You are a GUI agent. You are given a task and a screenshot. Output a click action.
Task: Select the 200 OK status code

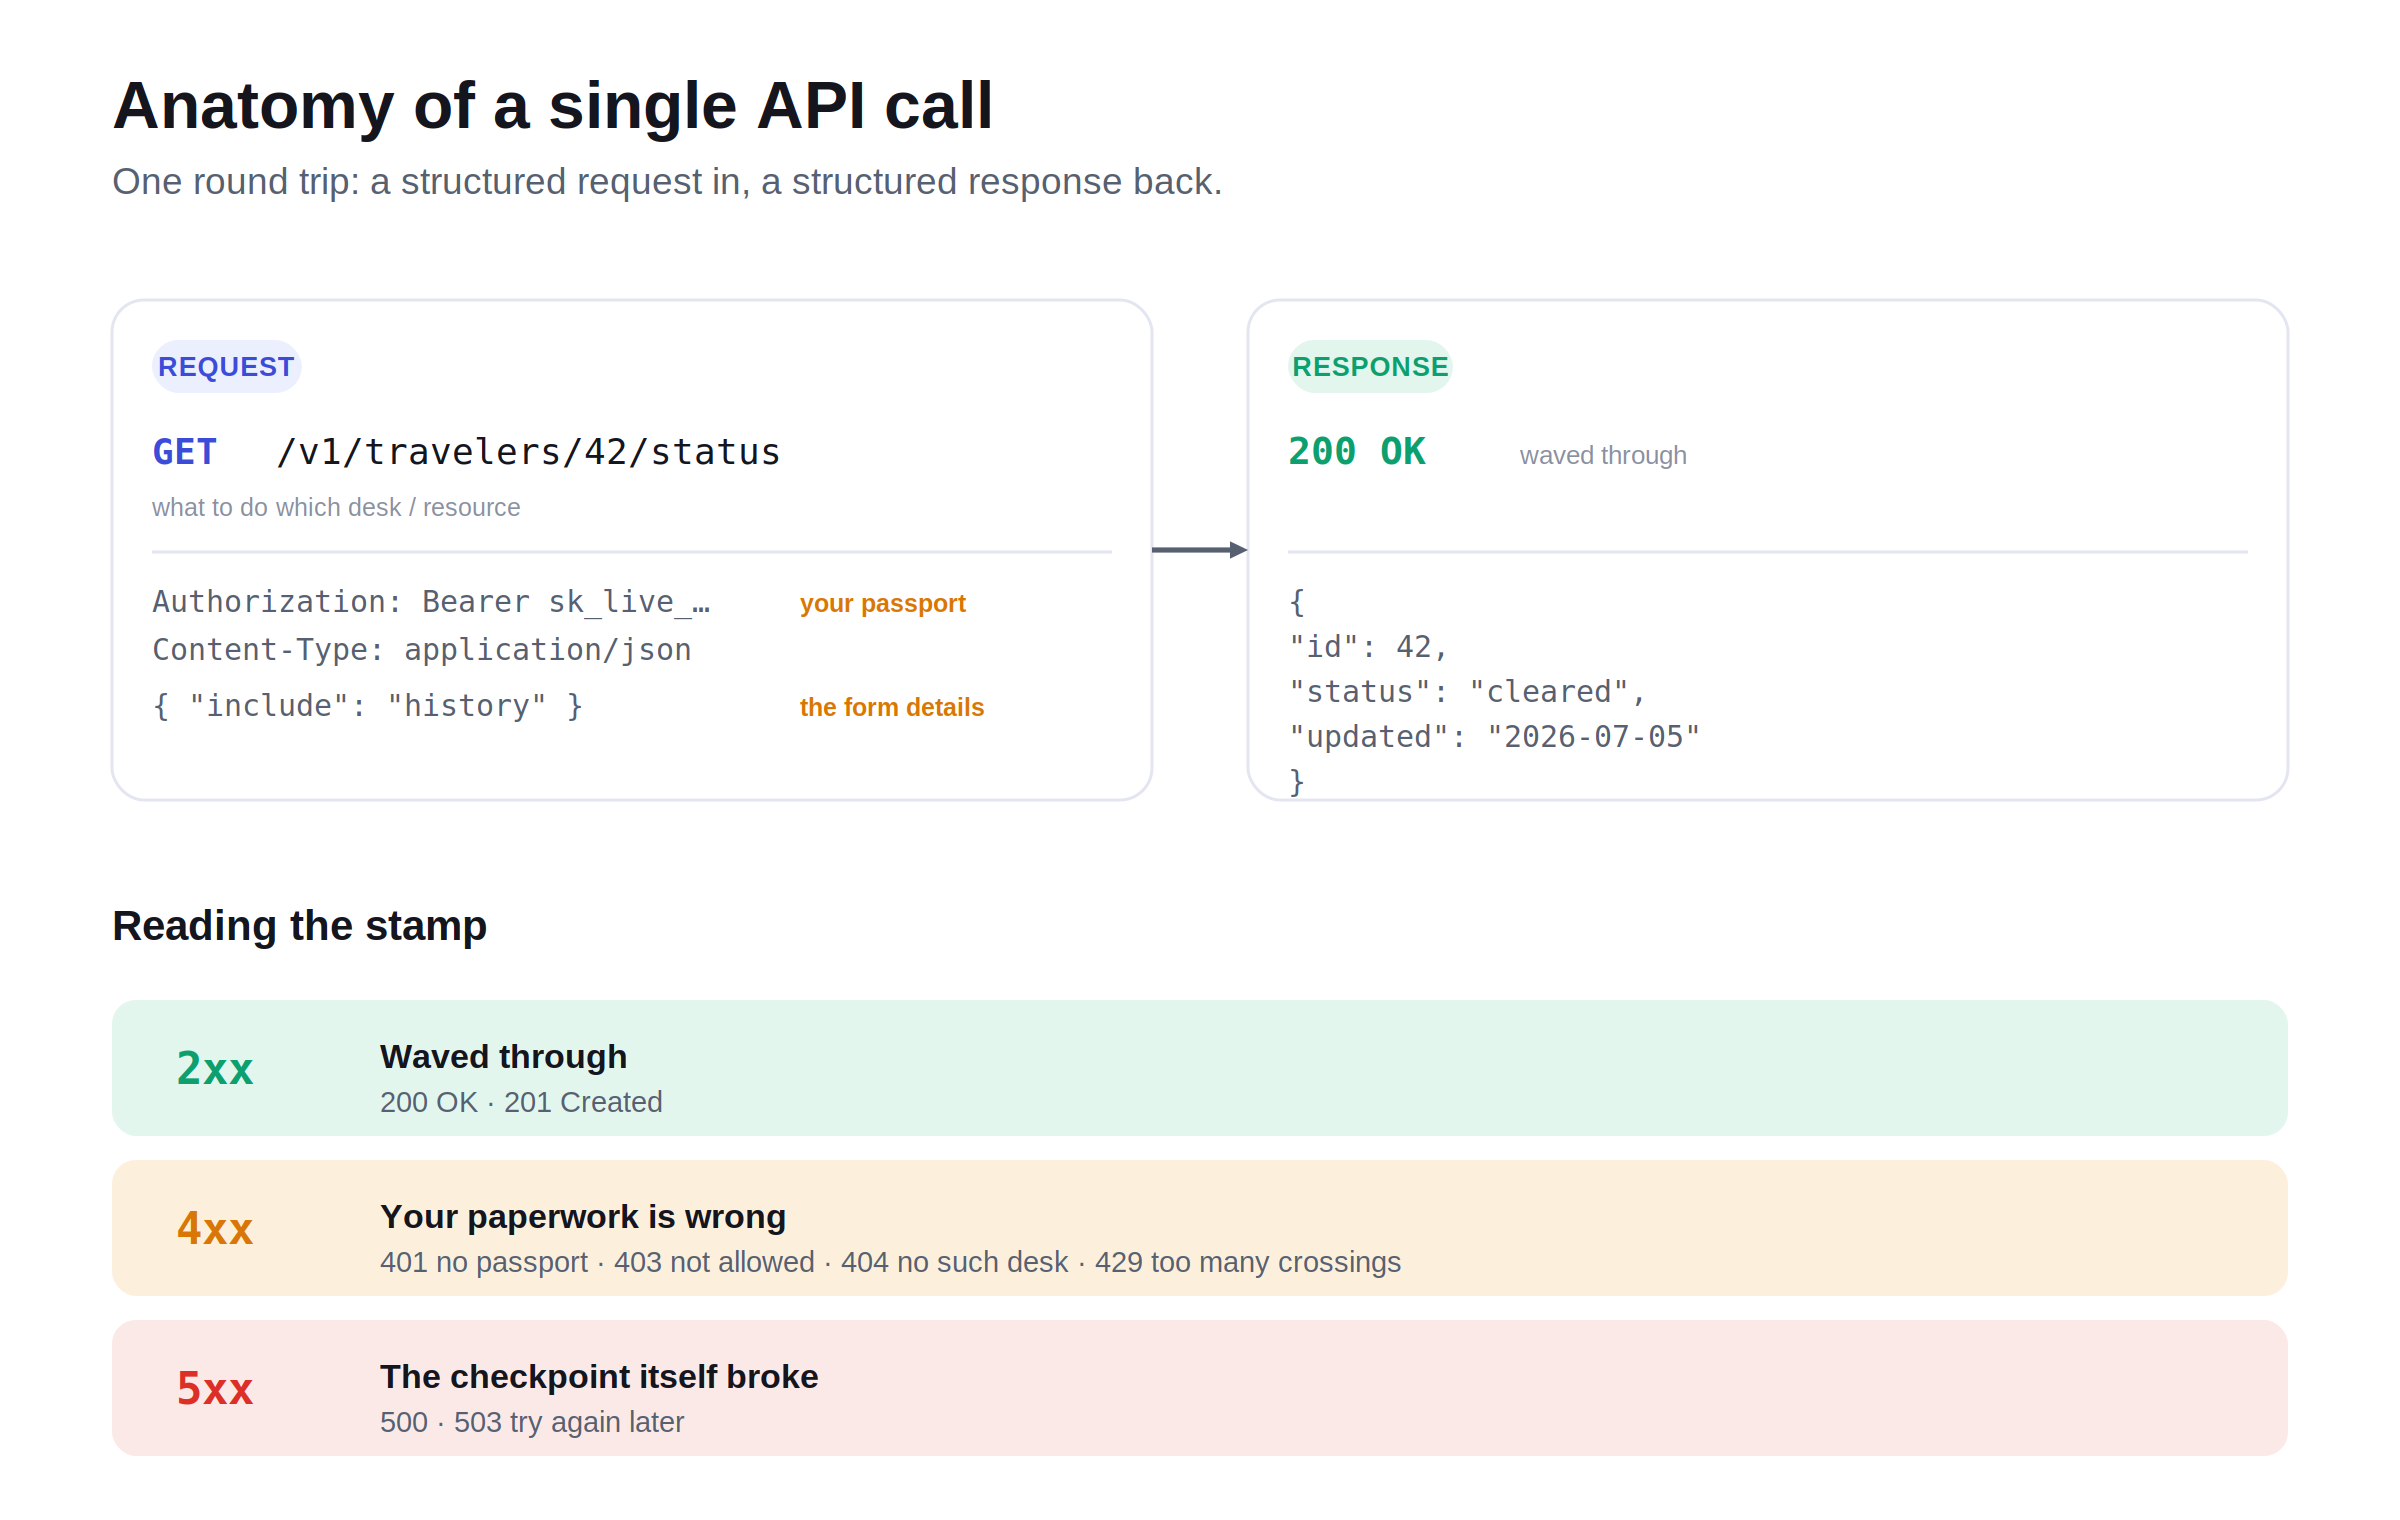[x=1356, y=452]
